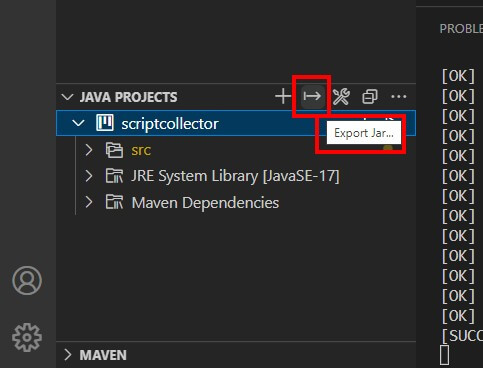Click the Collapse All icon in Java Projects
This screenshot has width=483, height=368.
pos(370,97)
